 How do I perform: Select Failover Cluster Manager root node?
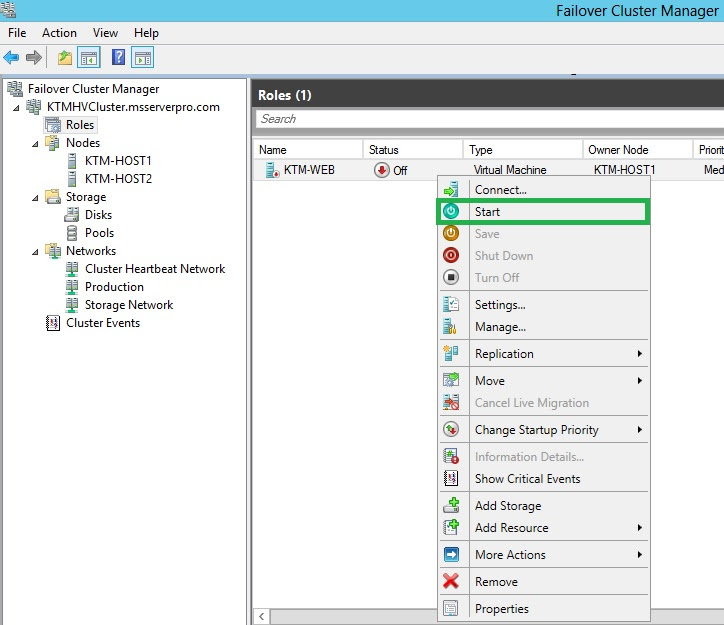click(93, 89)
